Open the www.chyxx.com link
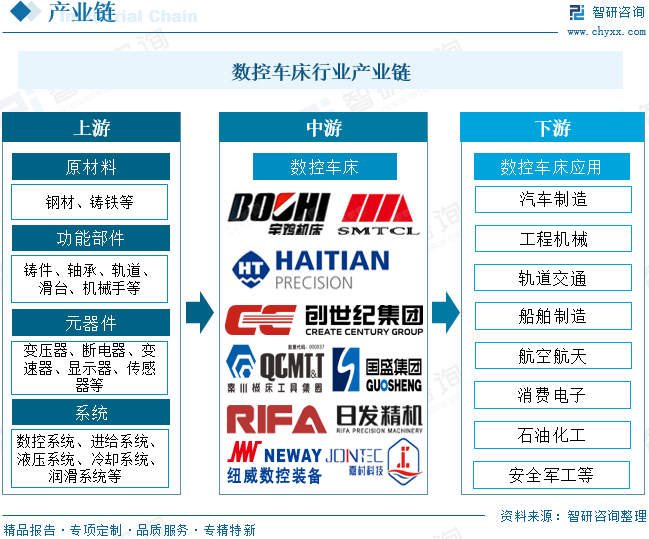The height and width of the screenshot is (539, 649). point(606,31)
